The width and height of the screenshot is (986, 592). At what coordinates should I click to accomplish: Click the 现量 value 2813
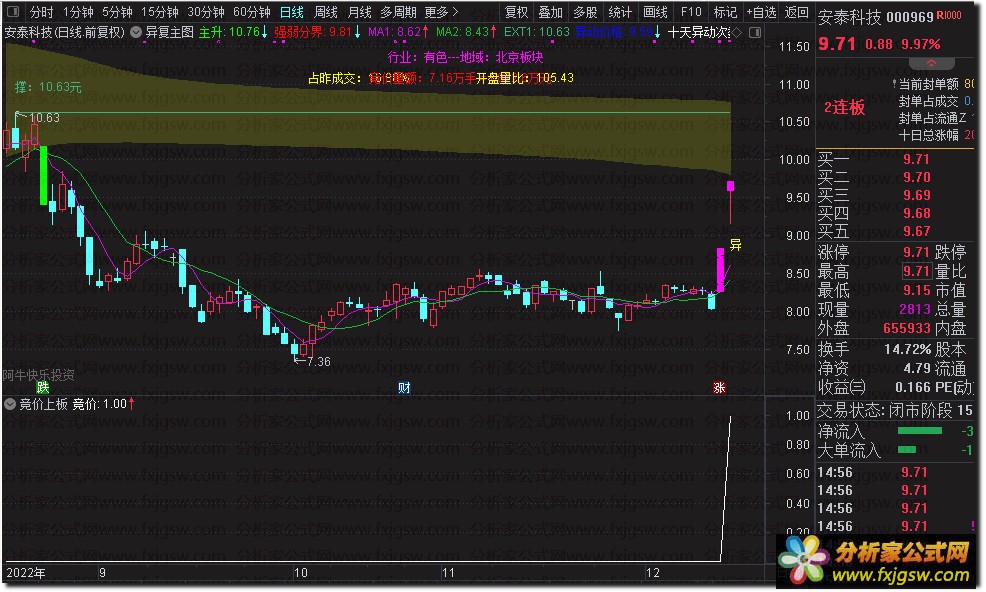pyautogui.click(x=914, y=310)
